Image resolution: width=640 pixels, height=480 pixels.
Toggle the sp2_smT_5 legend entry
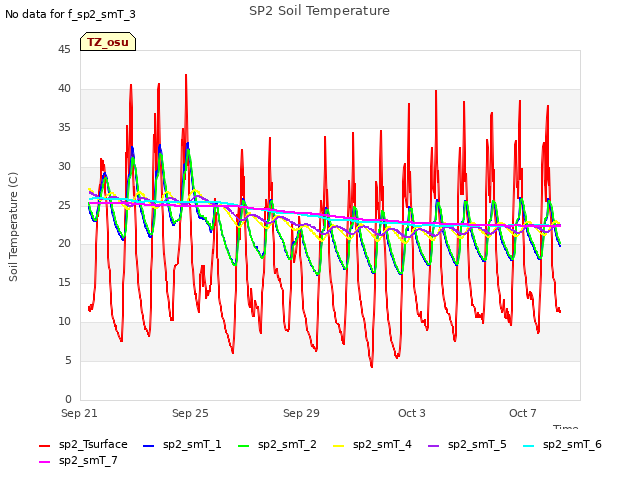[x=467, y=444]
